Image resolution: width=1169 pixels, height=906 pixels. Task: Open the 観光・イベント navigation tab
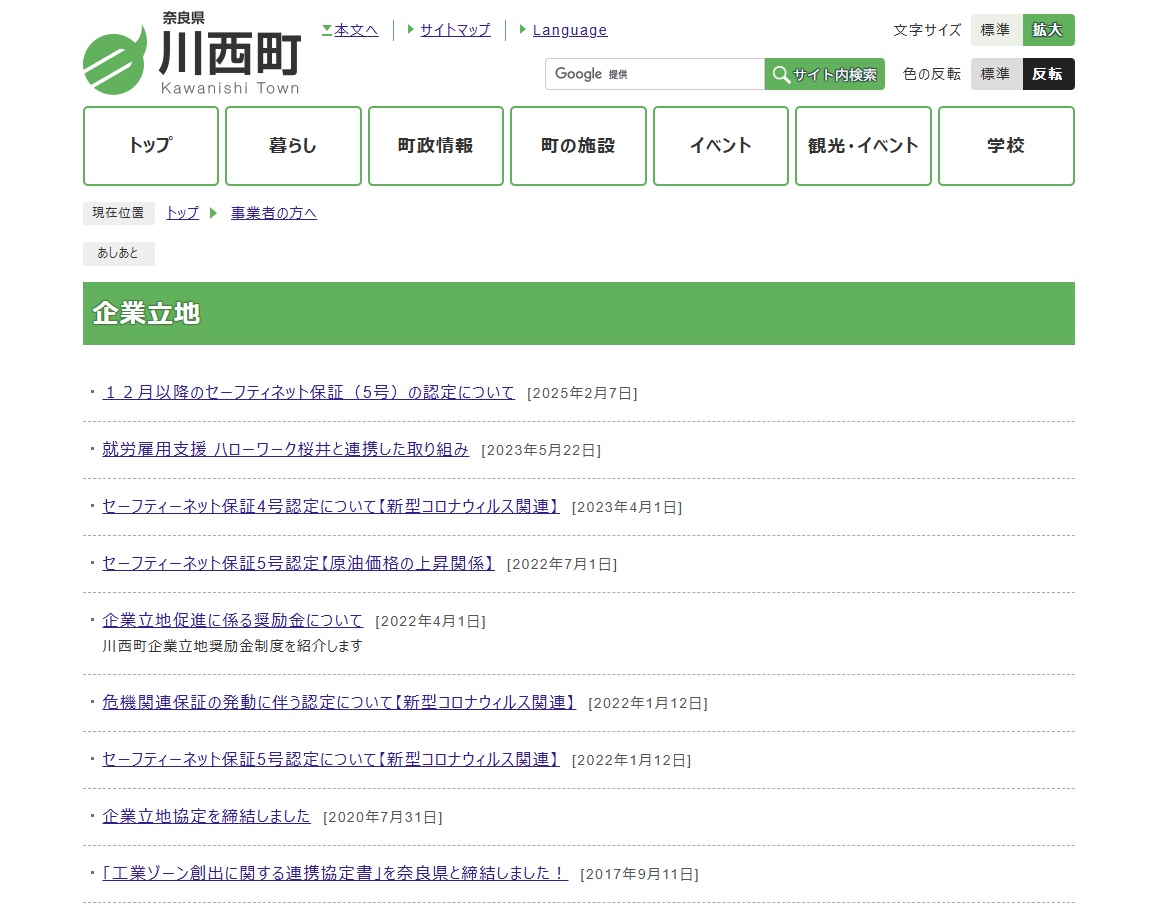[x=863, y=145]
